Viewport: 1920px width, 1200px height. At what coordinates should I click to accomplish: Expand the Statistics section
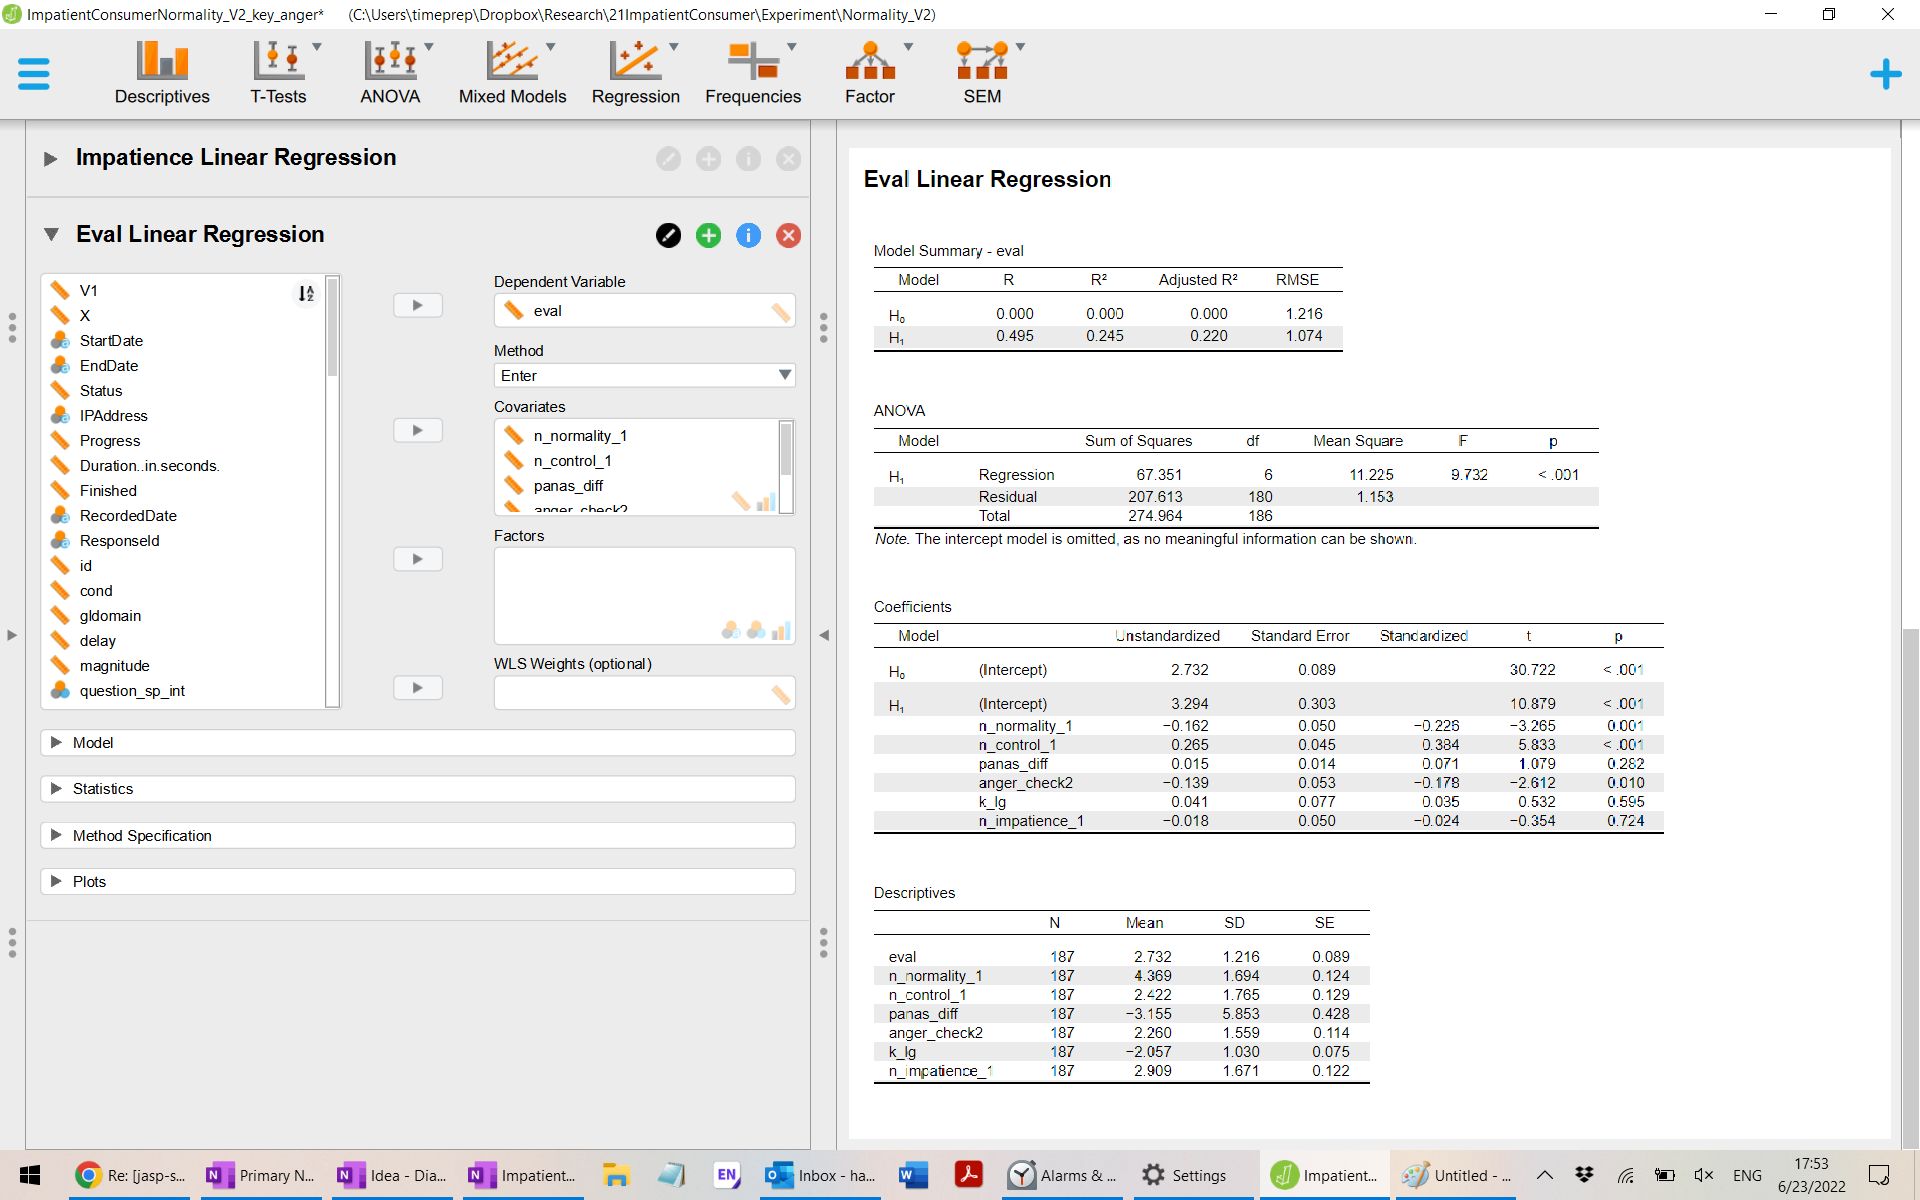pos(103,789)
